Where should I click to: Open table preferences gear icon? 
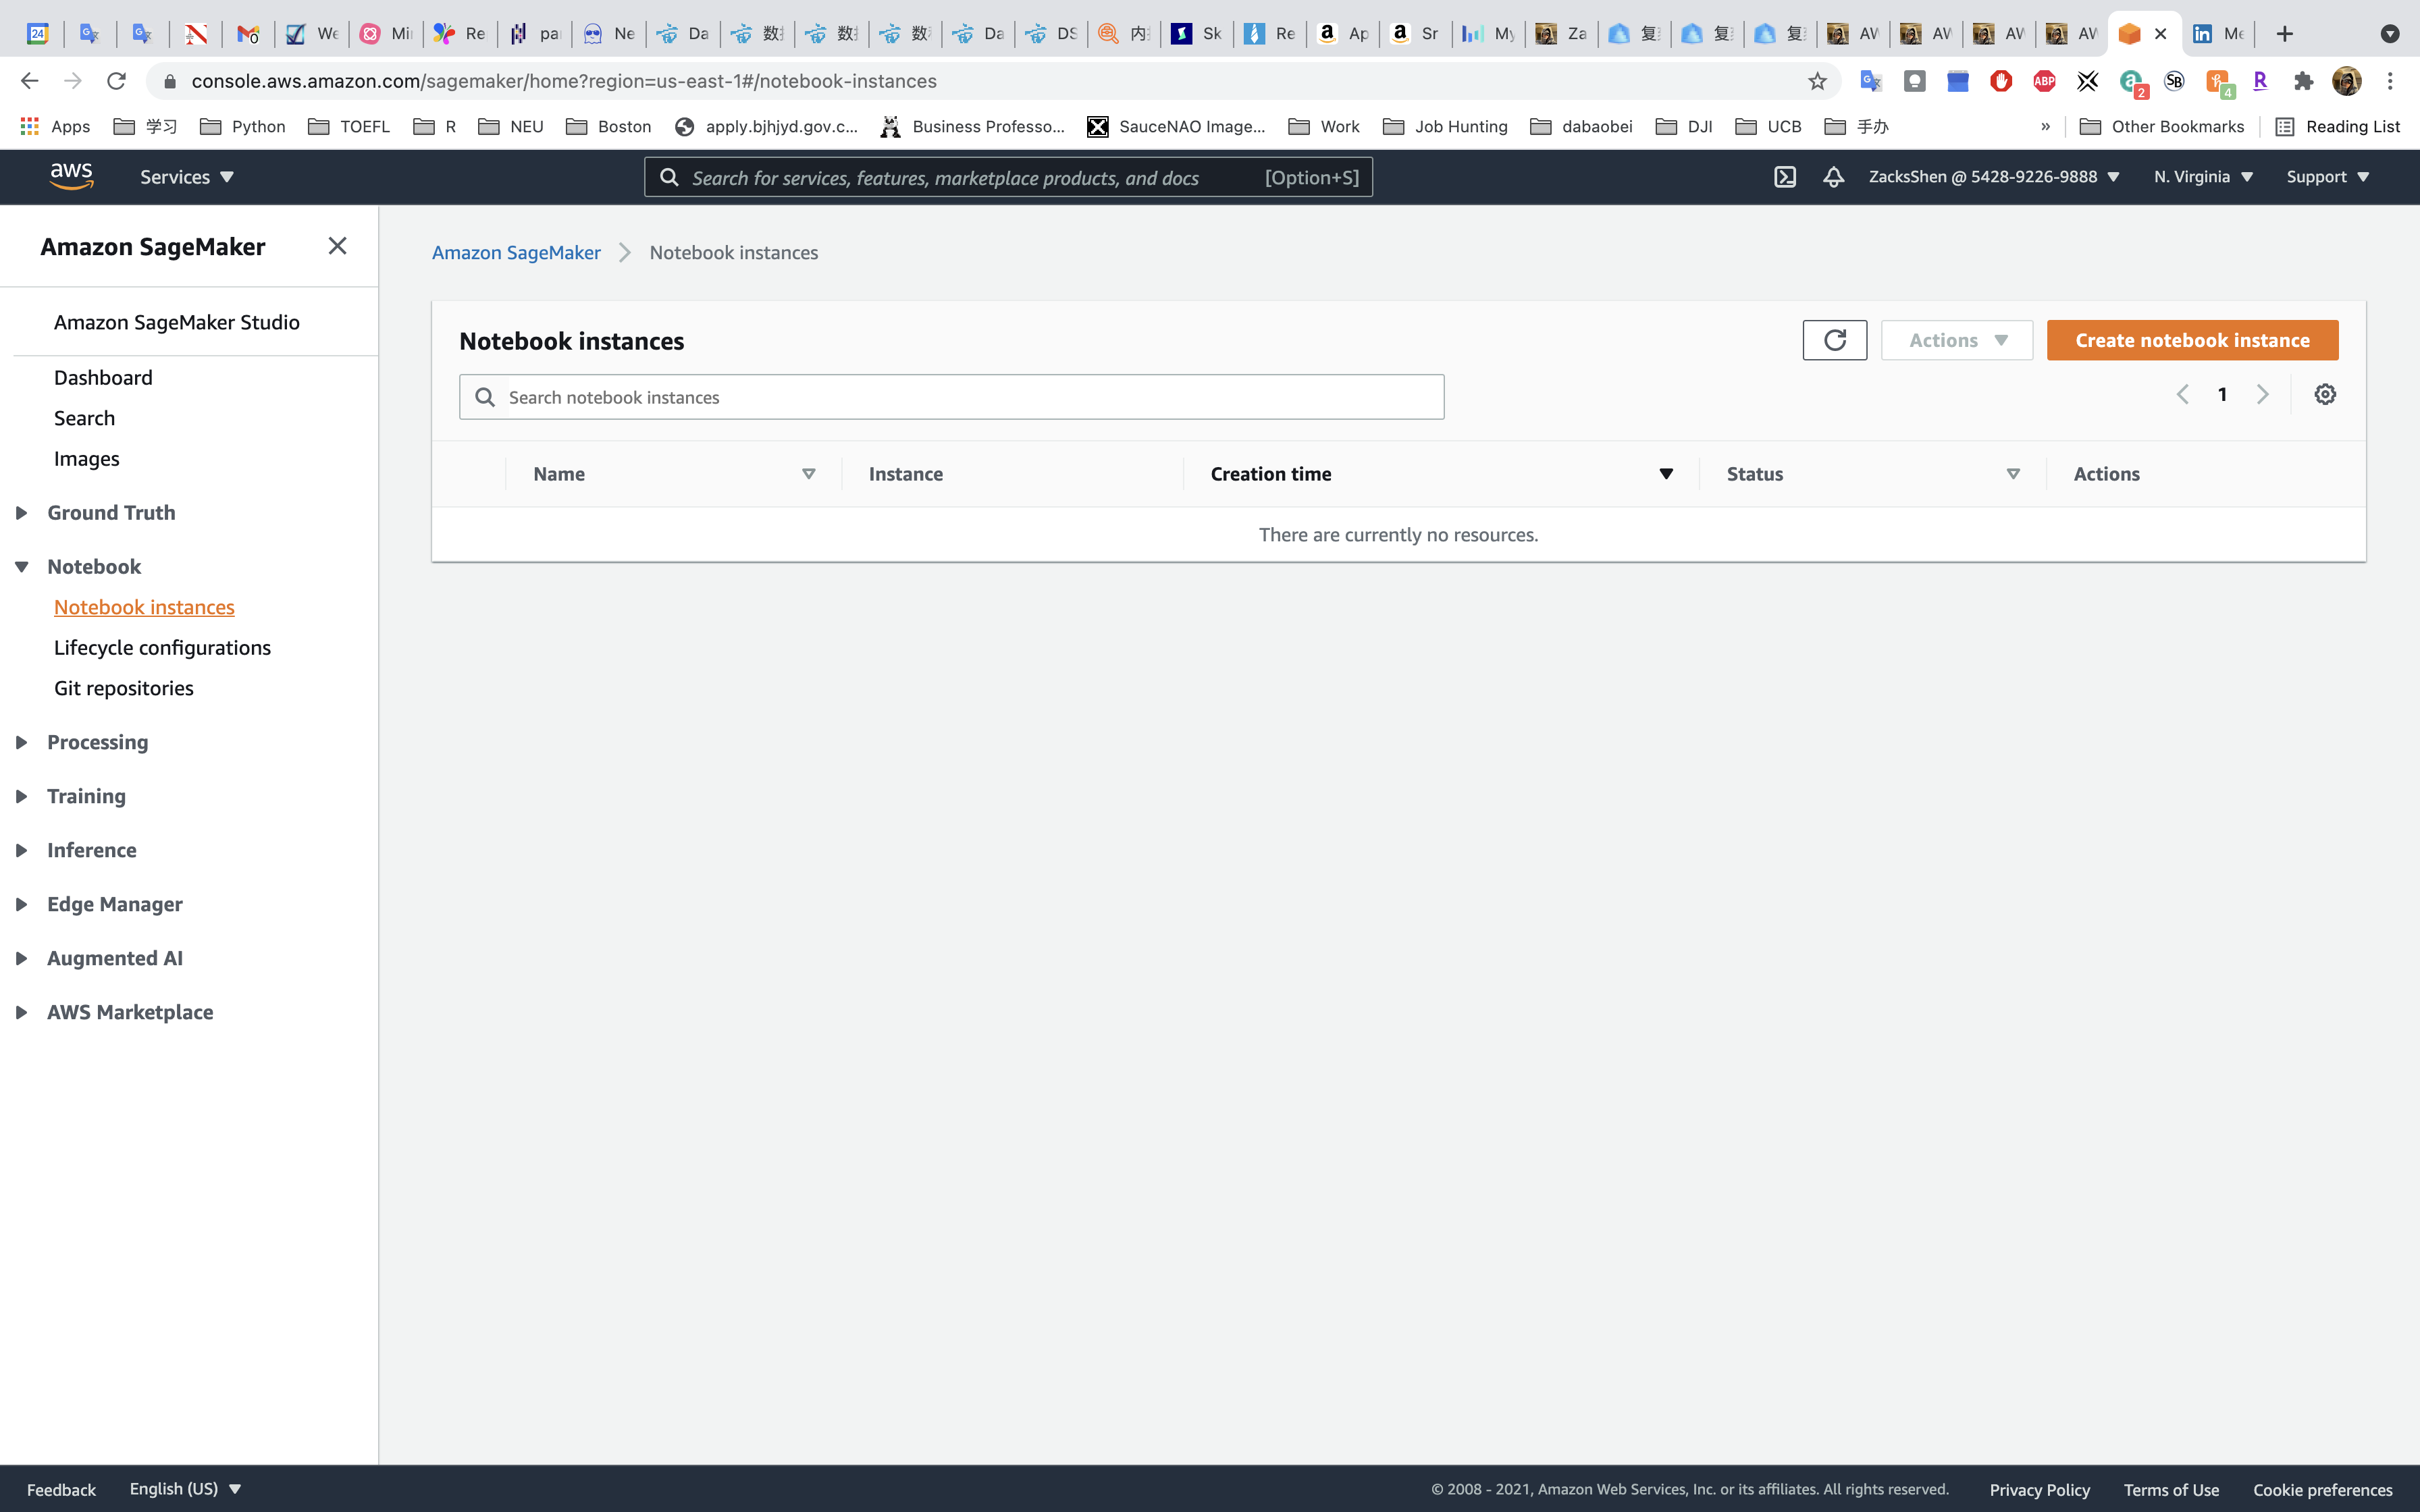click(x=2325, y=394)
